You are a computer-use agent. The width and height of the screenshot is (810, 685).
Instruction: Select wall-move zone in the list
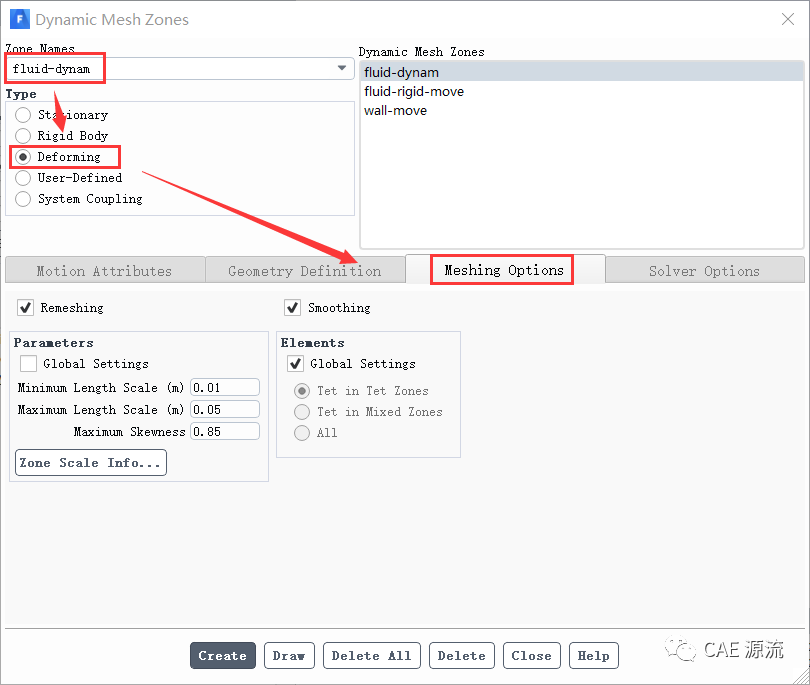click(396, 110)
